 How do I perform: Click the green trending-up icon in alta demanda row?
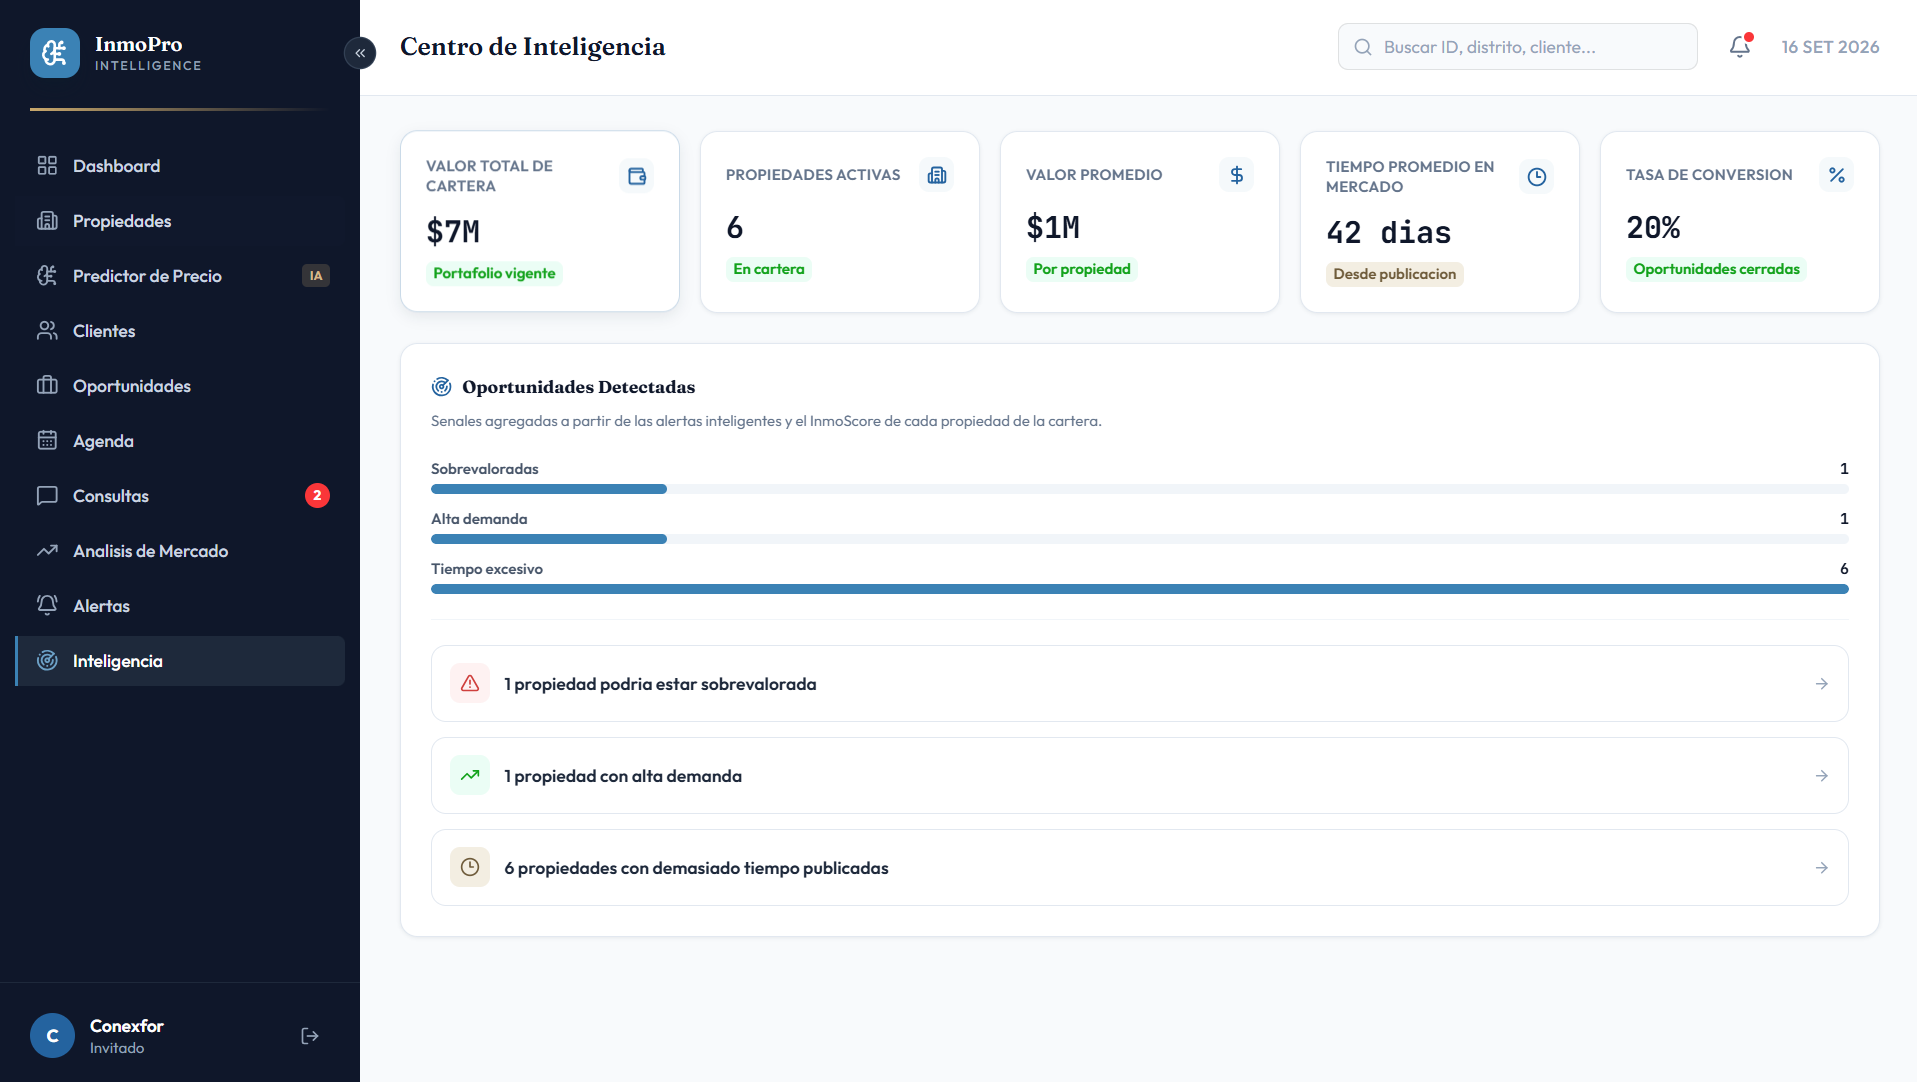pyautogui.click(x=470, y=776)
